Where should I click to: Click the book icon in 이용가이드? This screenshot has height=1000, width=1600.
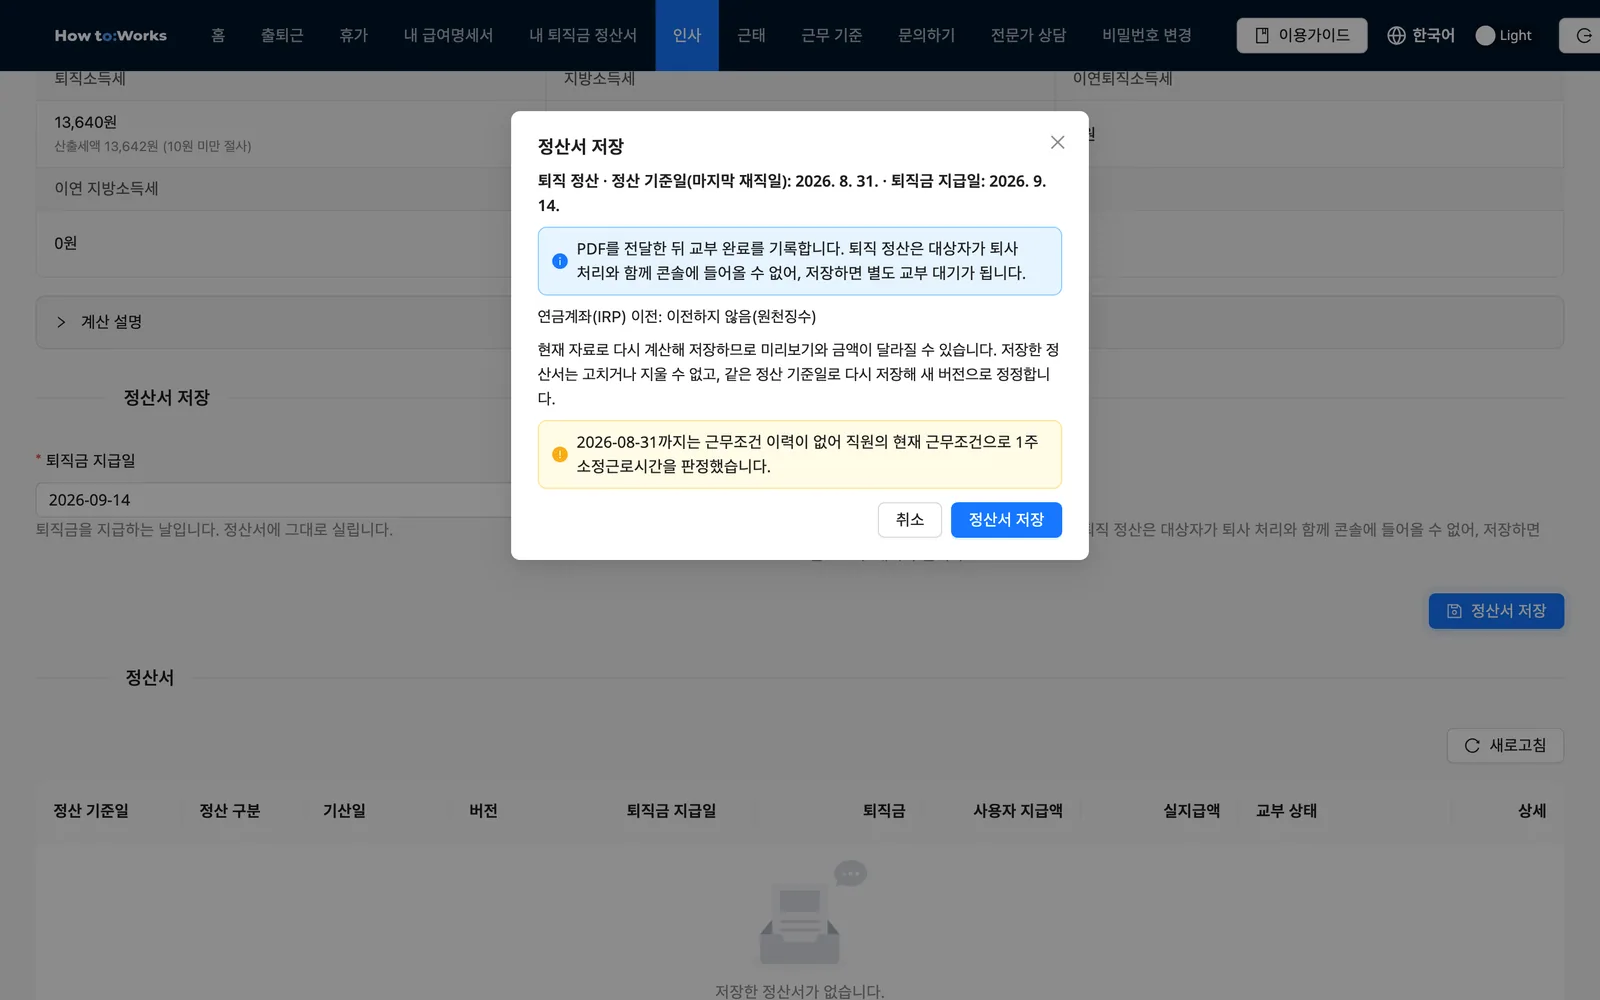(1262, 35)
